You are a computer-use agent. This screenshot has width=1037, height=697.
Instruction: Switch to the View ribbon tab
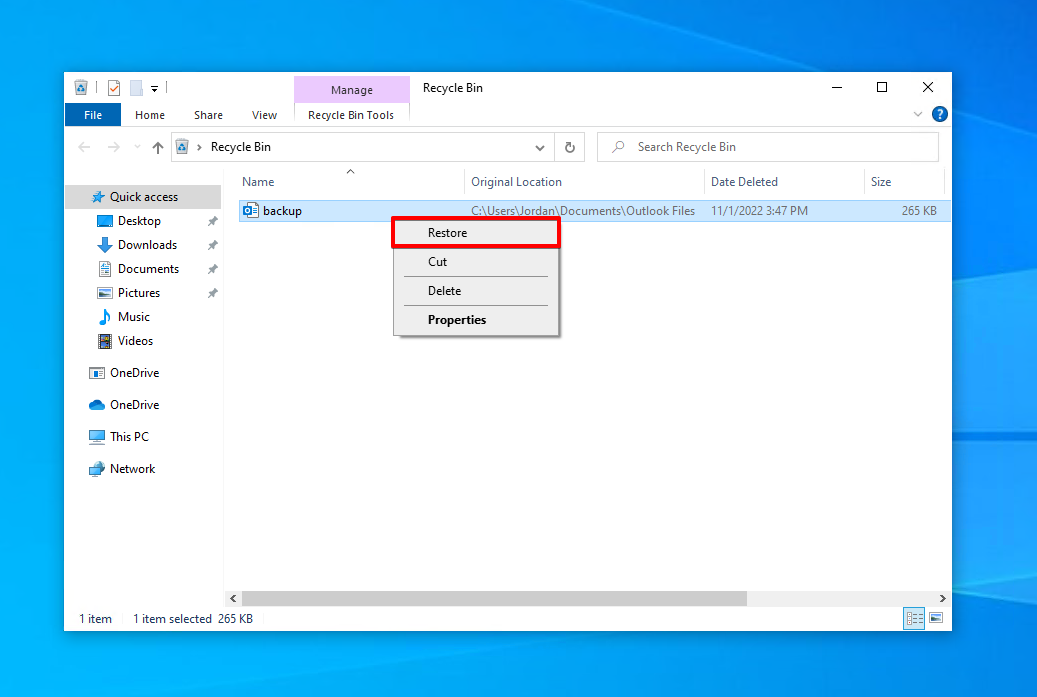pos(264,115)
